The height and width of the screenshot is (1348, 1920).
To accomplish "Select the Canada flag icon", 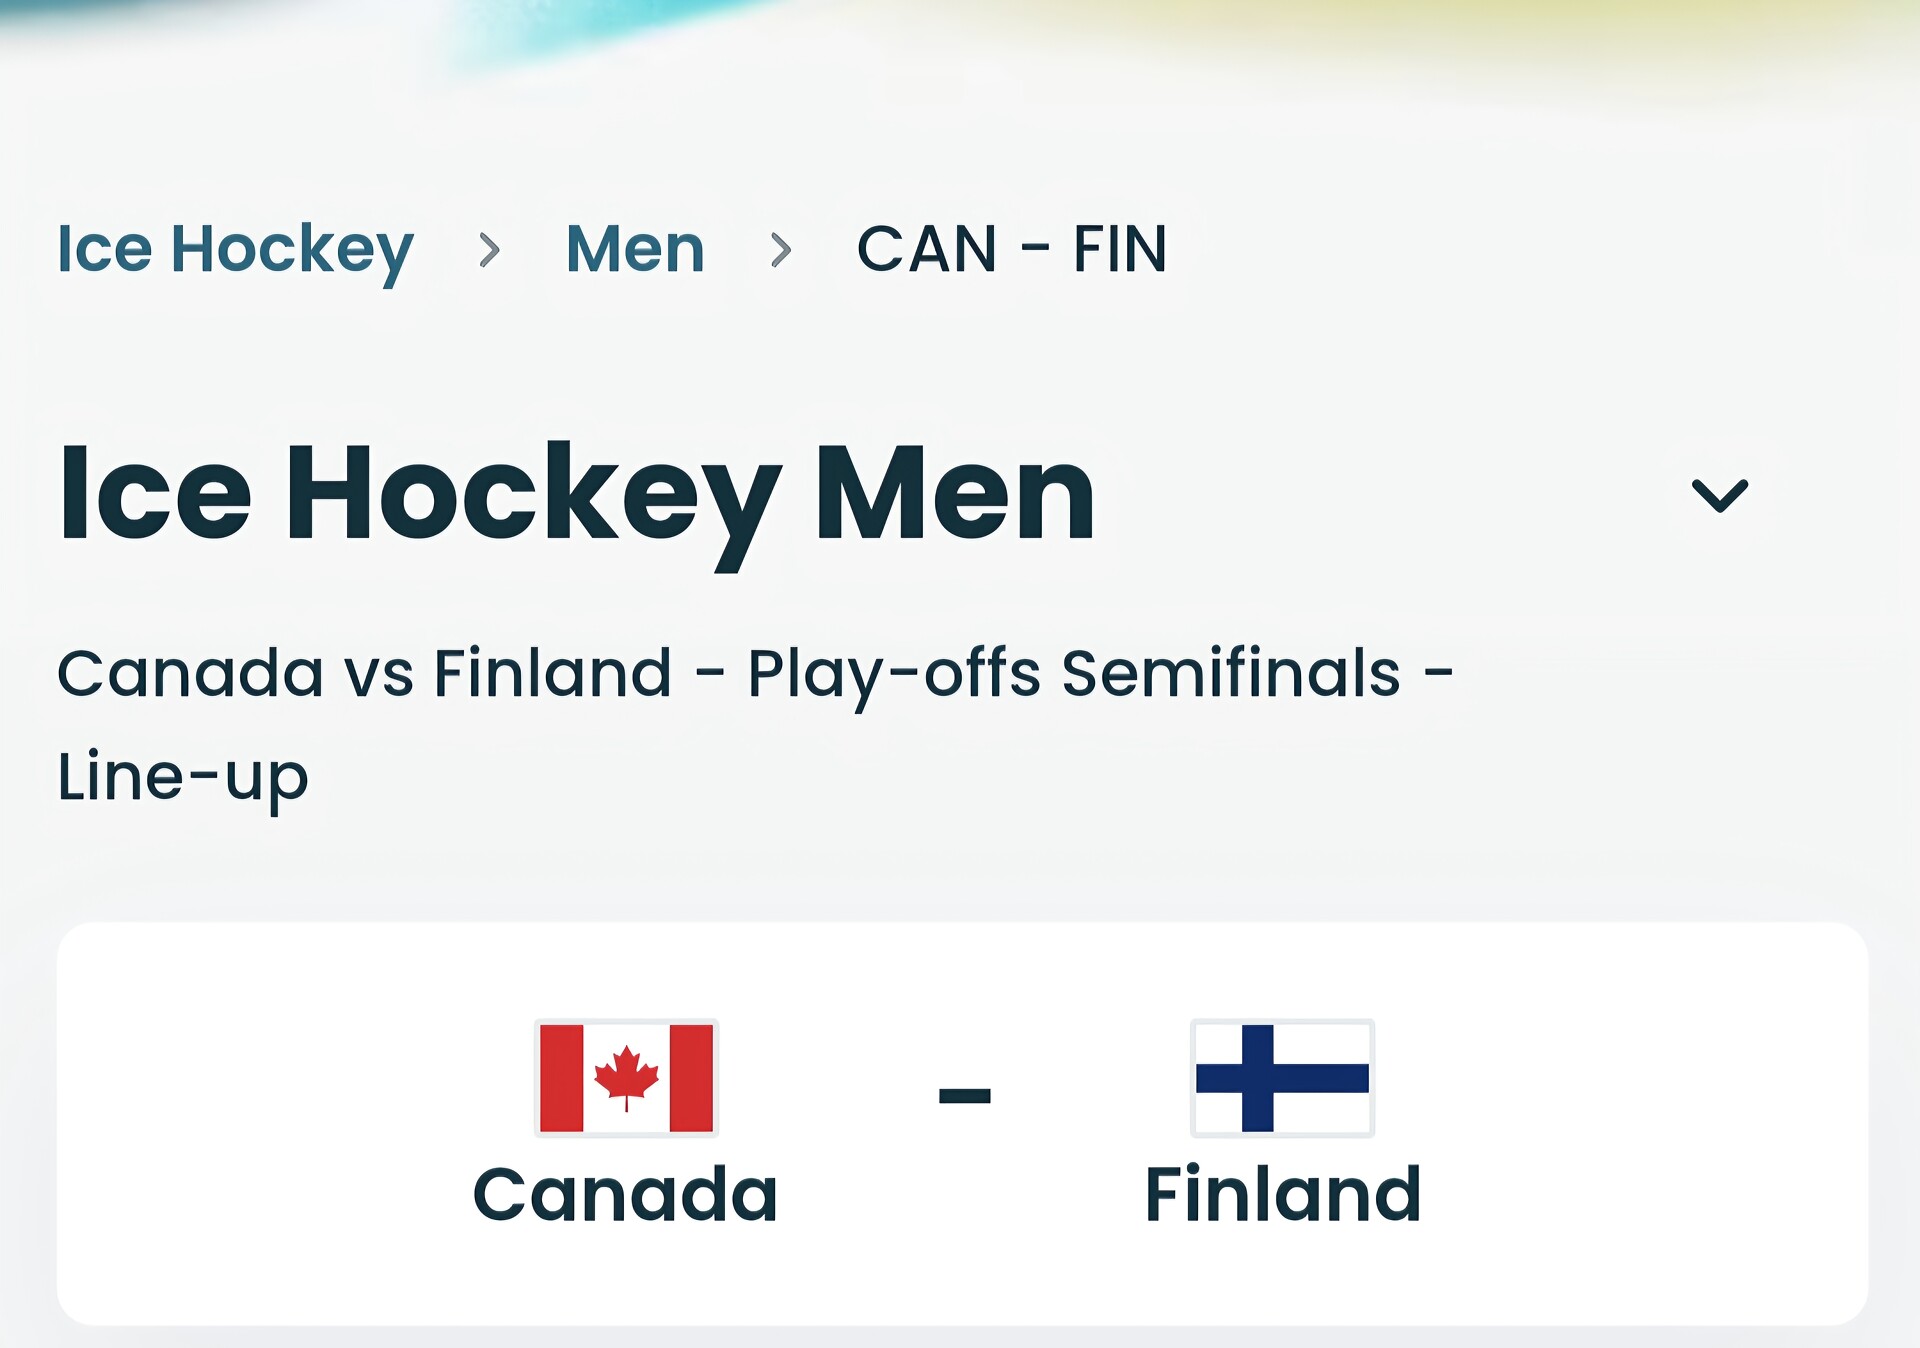I will click(x=626, y=1078).
